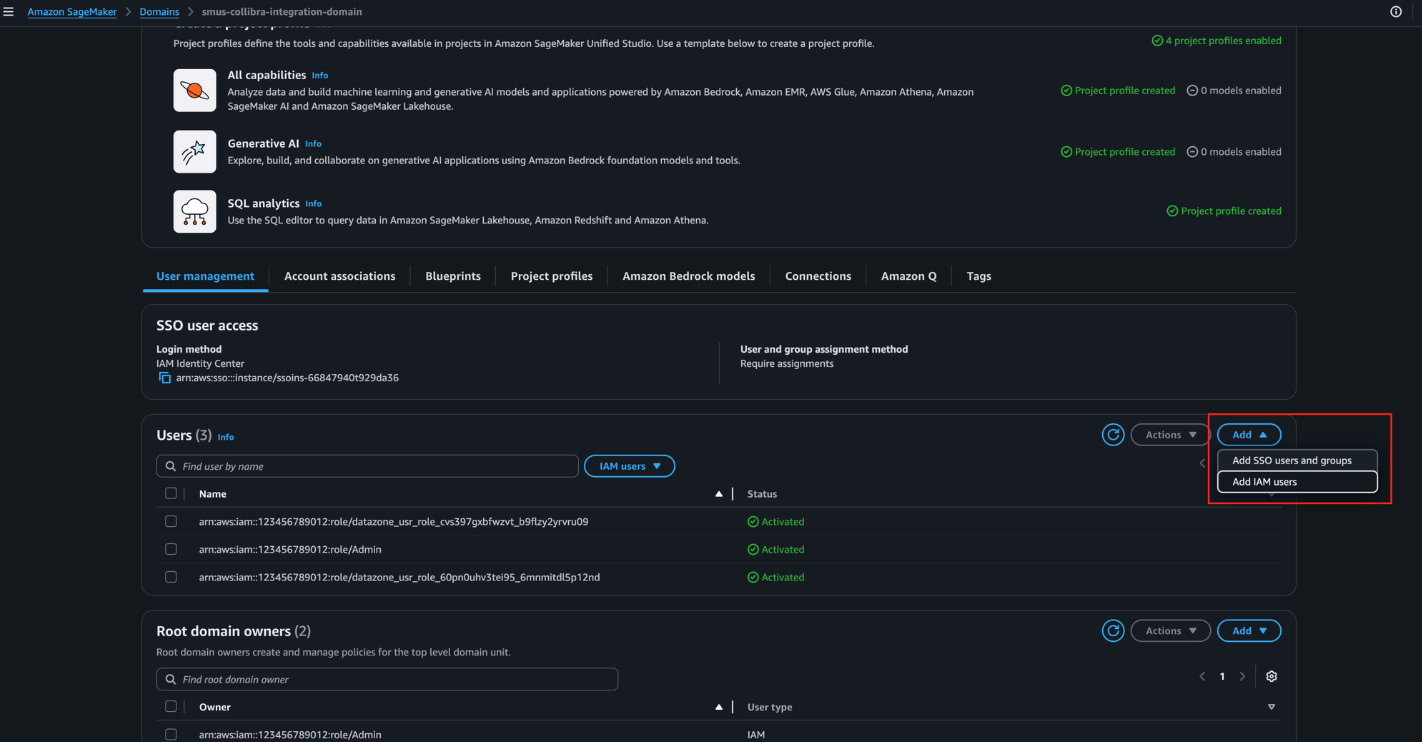Screen dimensions: 1422x742
Task: Click Project profile created text for All capabilities
Action: point(1125,91)
